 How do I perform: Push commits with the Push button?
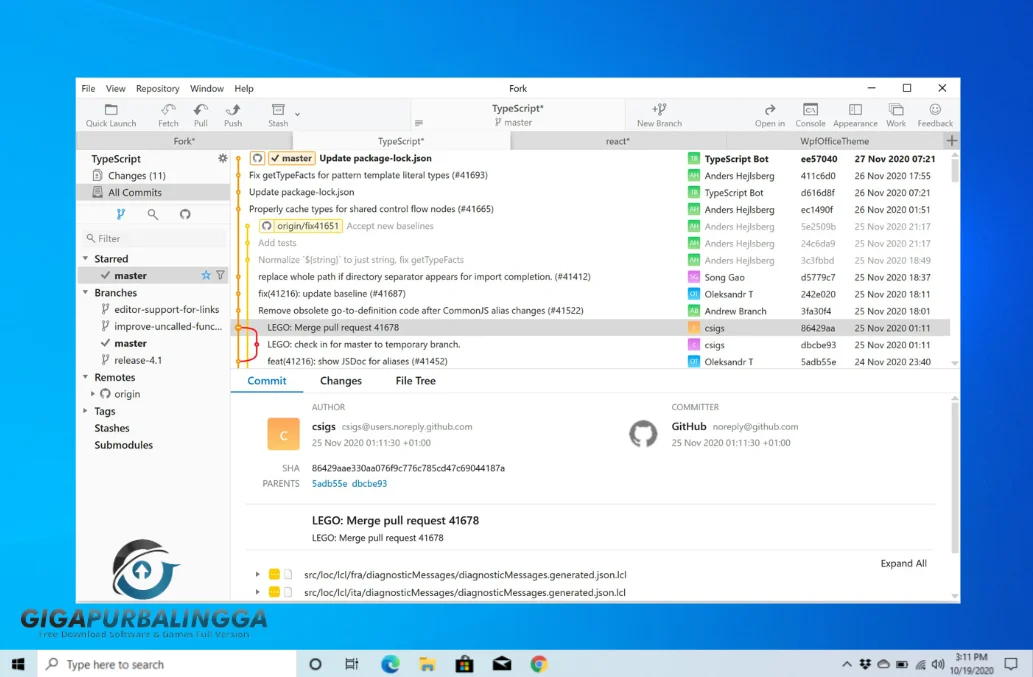[233, 115]
